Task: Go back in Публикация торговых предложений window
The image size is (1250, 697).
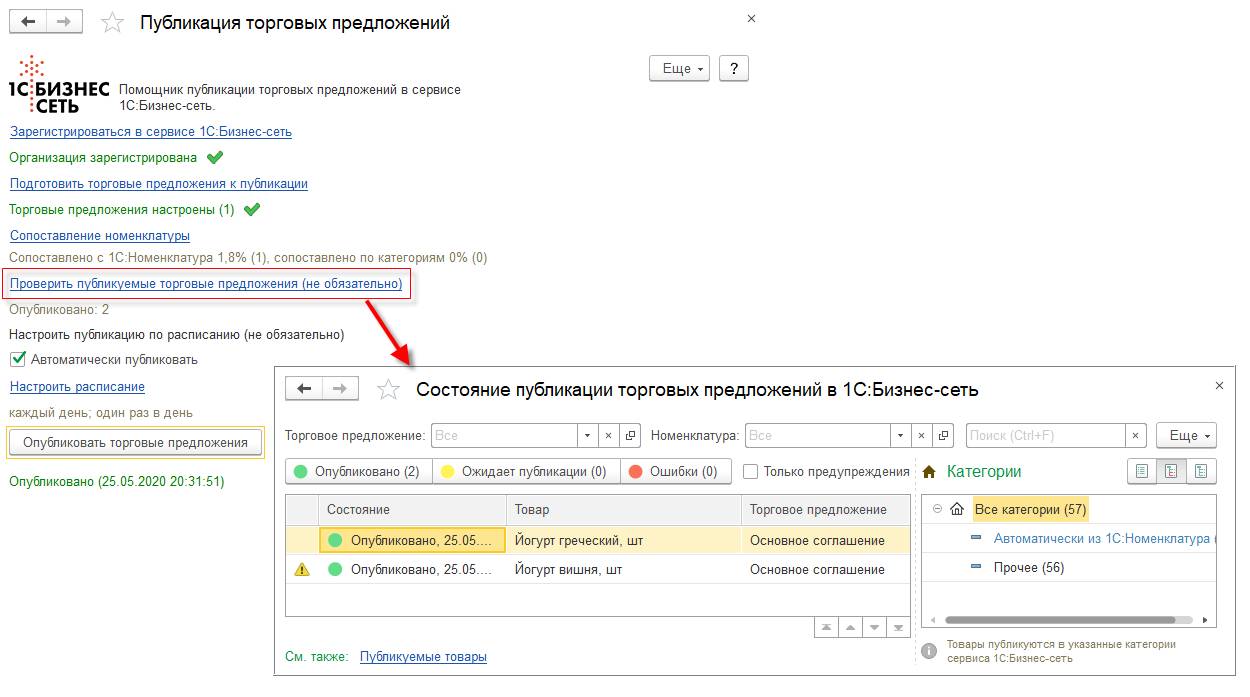Action: pyautogui.click(x=28, y=22)
